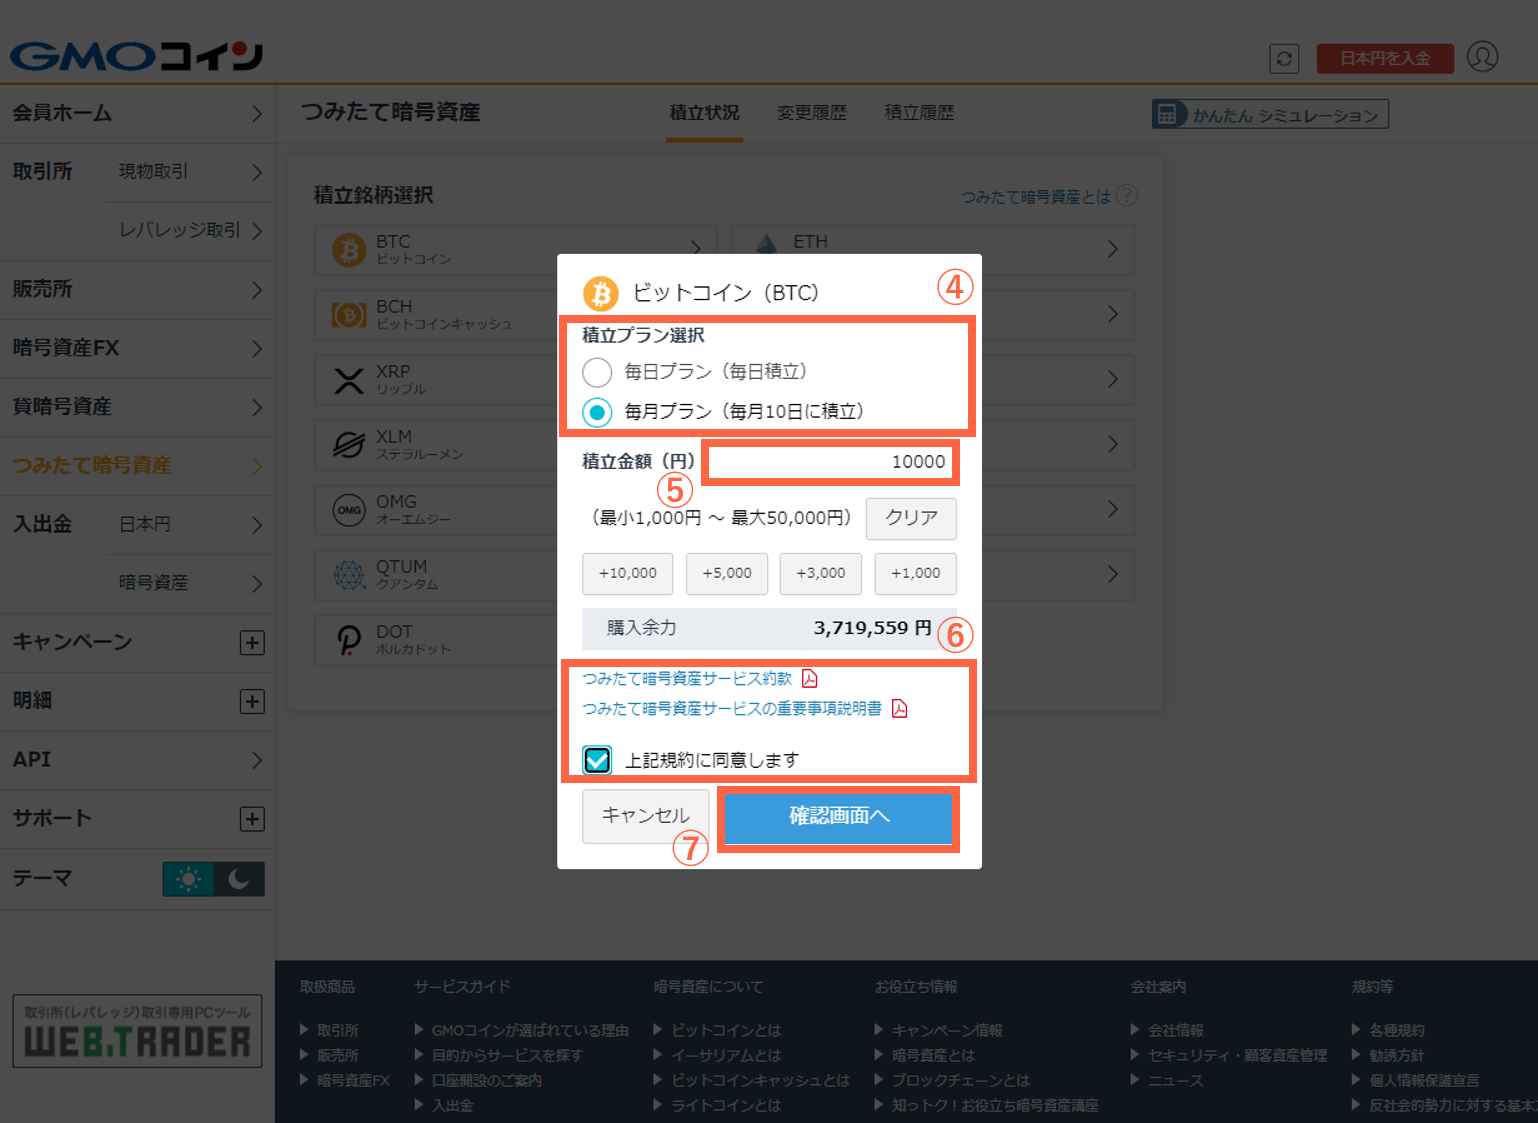Click 積立金額 input field

click(829, 462)
